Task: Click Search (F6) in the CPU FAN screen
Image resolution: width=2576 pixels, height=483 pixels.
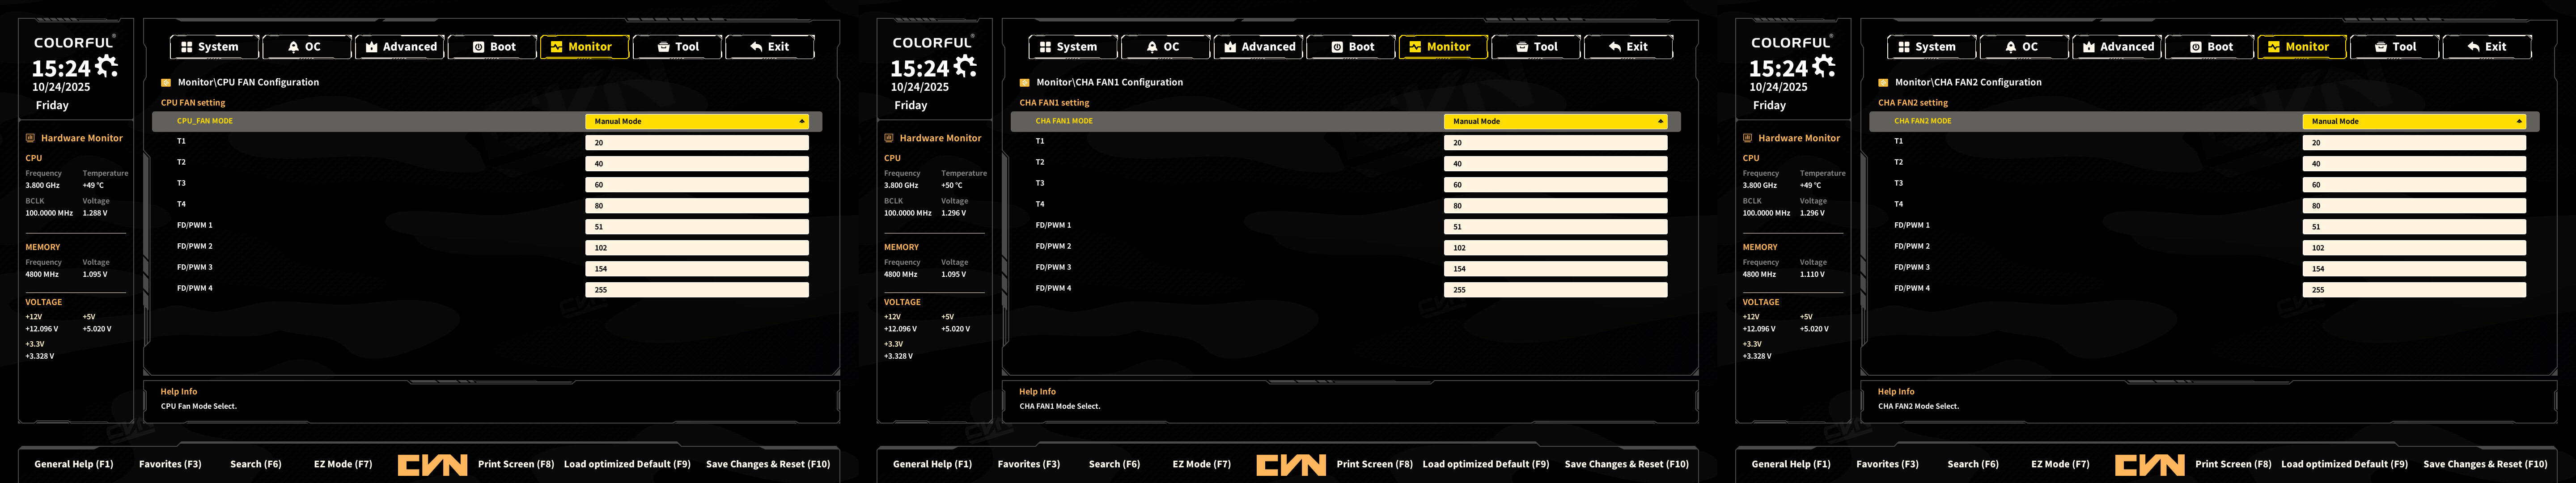Action: [255, 464]
